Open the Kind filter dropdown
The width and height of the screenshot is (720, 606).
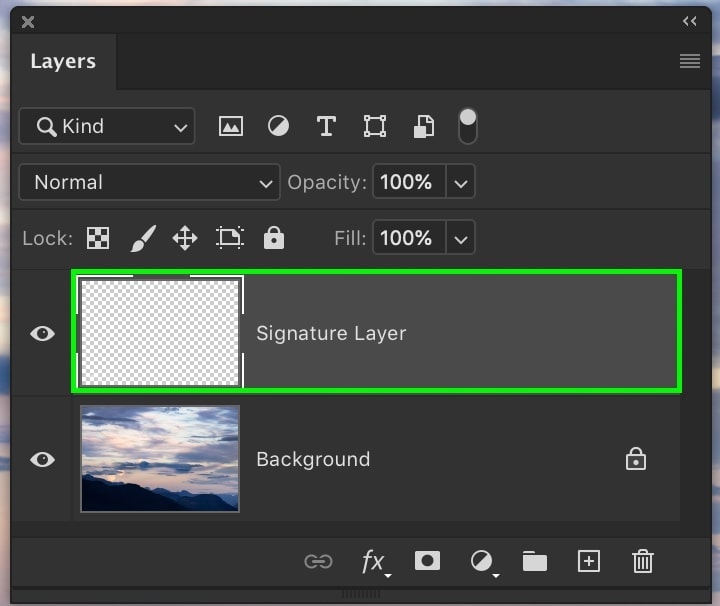coord(107,126)
